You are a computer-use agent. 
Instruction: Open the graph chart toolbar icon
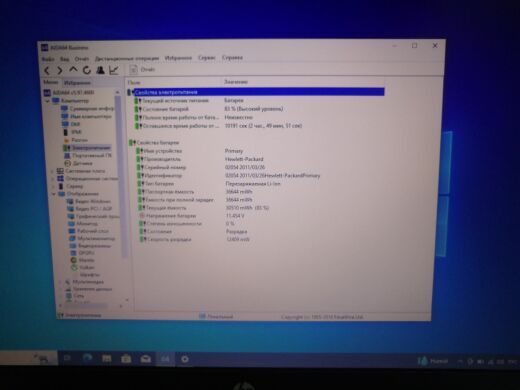point(114,70)
